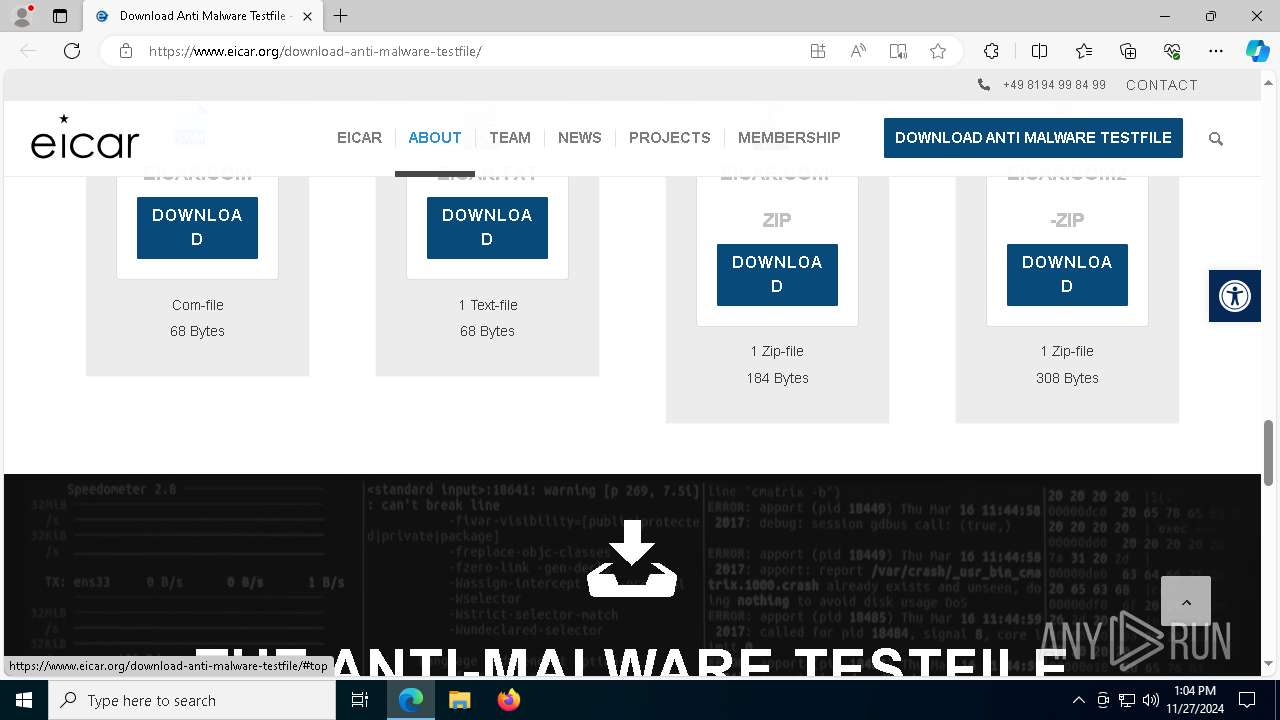This screenshot has width=1280, height=720.
Task: Open the accessibility tools icon
Action: [1235, 296]
